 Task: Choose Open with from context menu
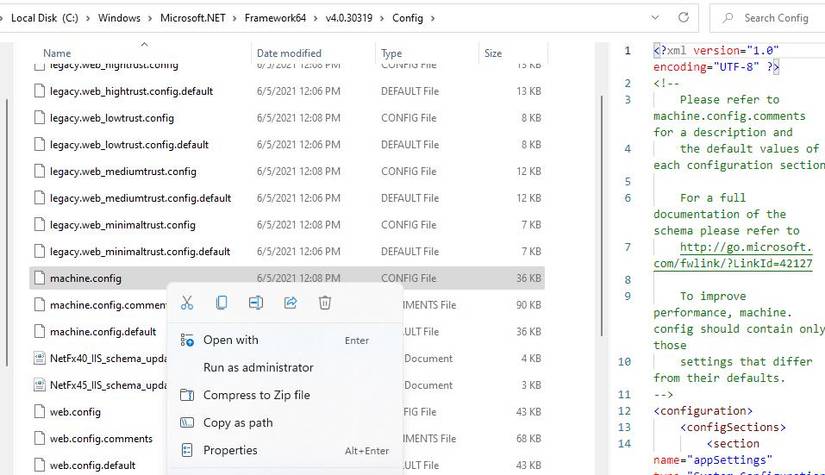pyautogui.click(x=285, y=340)
